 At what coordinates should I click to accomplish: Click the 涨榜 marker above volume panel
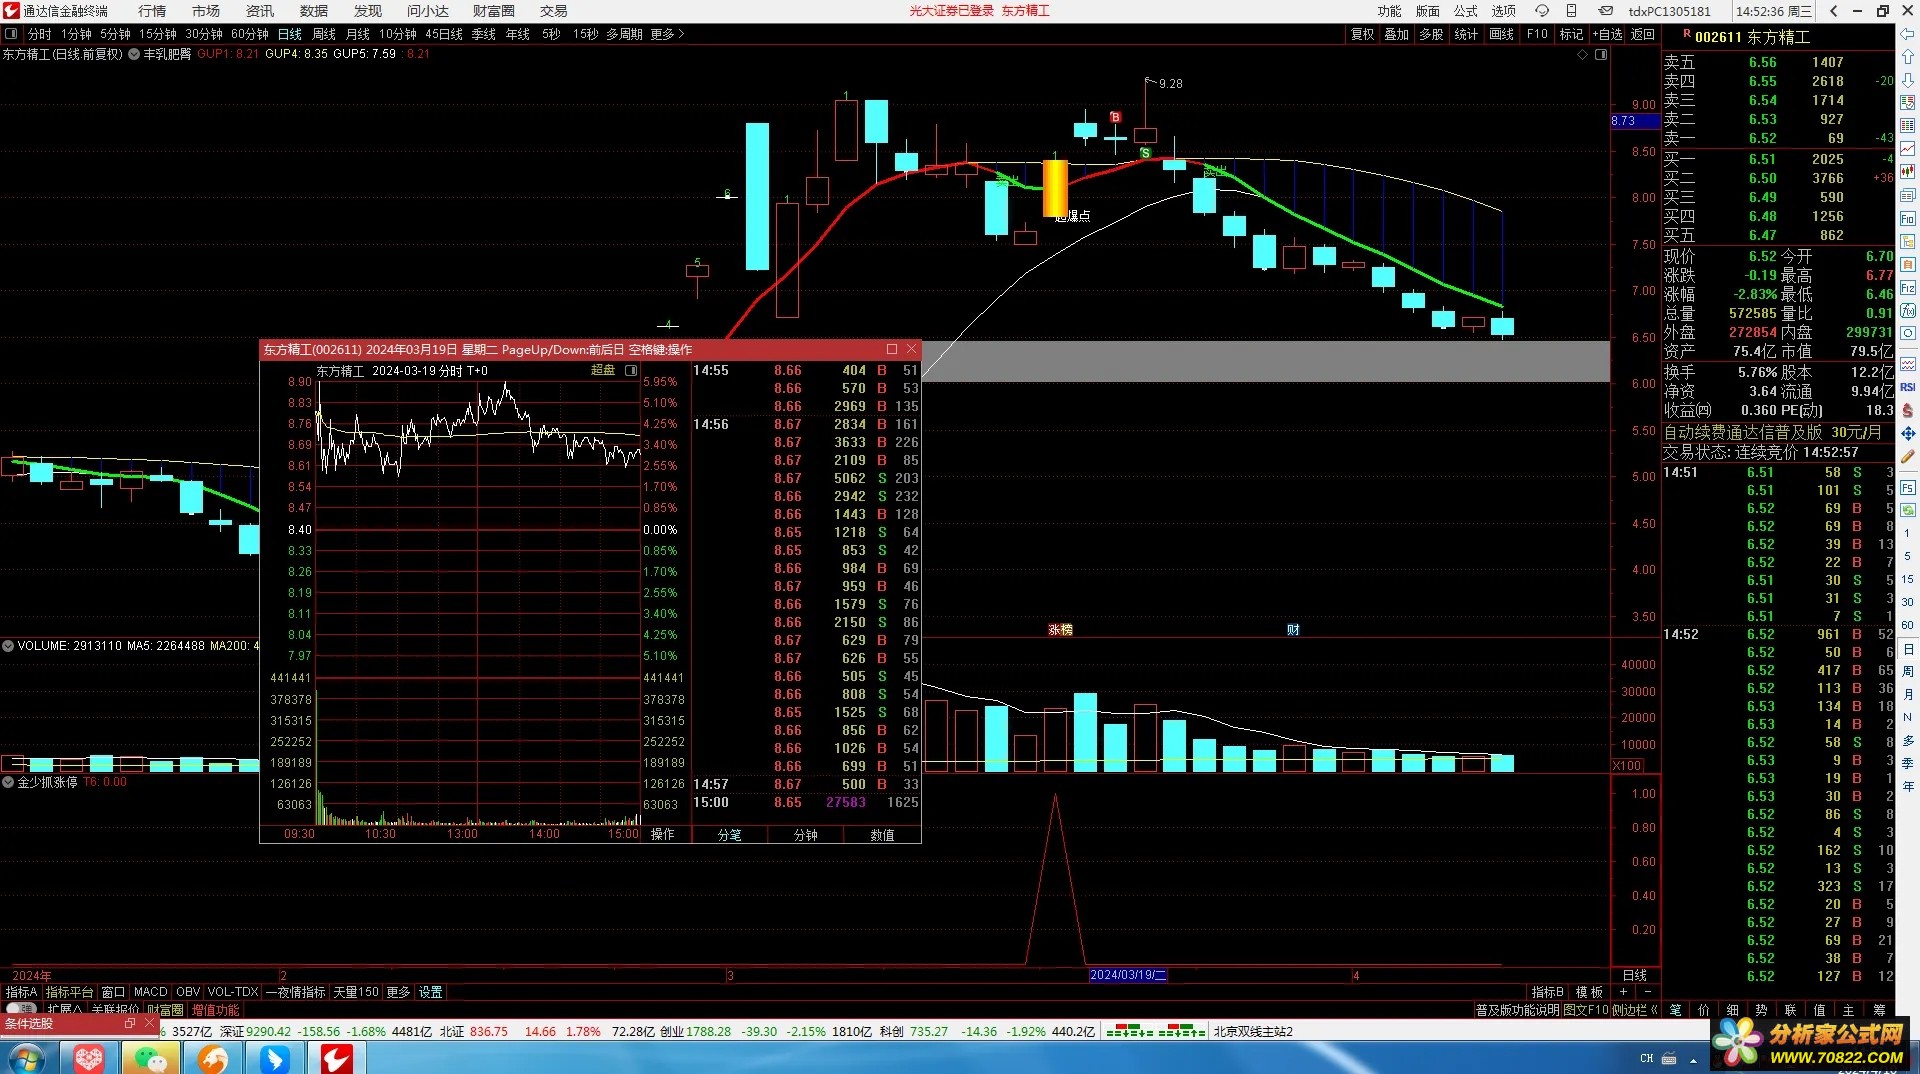click(x=1060, y=630)
